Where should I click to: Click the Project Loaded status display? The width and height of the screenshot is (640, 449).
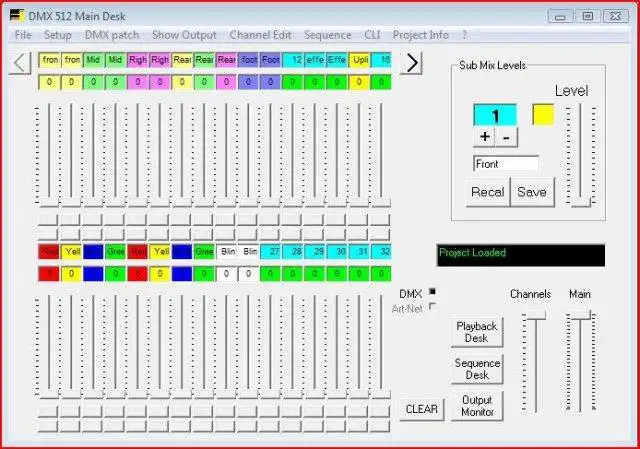(521, 255)
